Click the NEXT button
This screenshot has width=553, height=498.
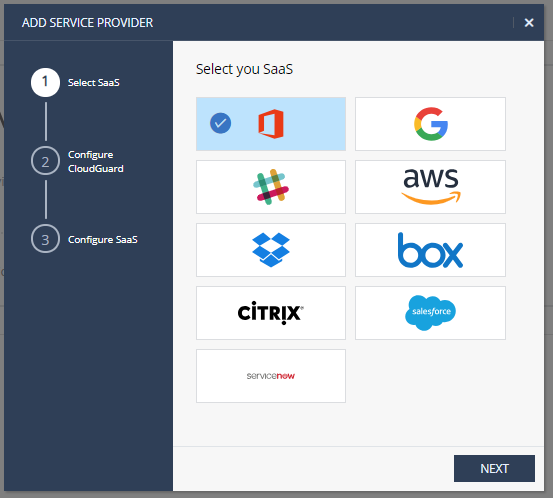click(494, 468)
